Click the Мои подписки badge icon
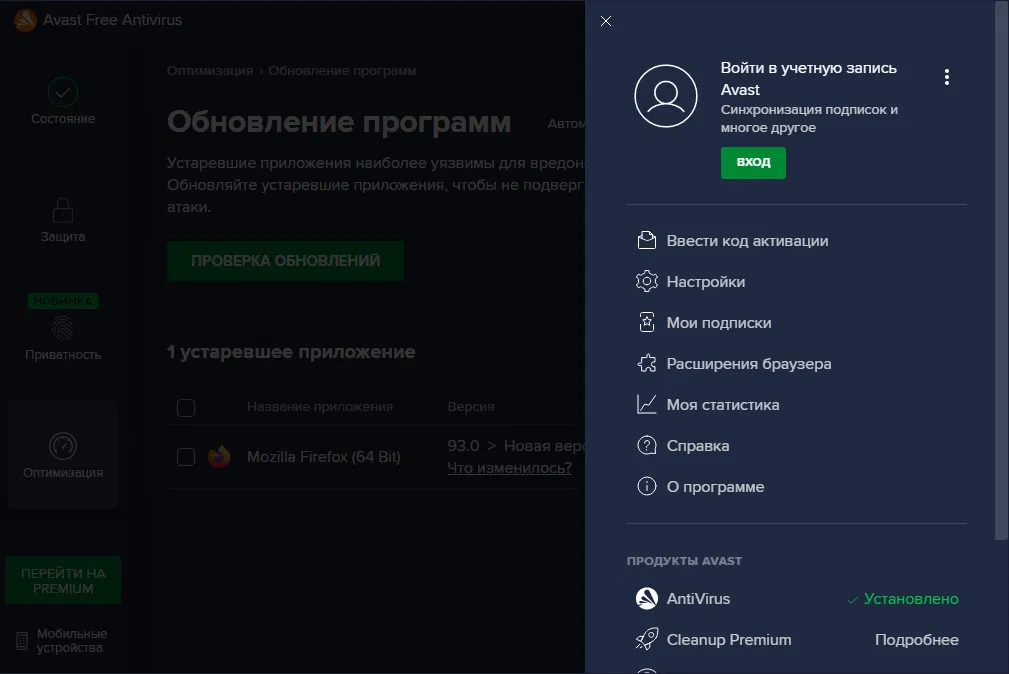Image resolution: width=1009 pixels, height=674 pixels. [646, 323]
